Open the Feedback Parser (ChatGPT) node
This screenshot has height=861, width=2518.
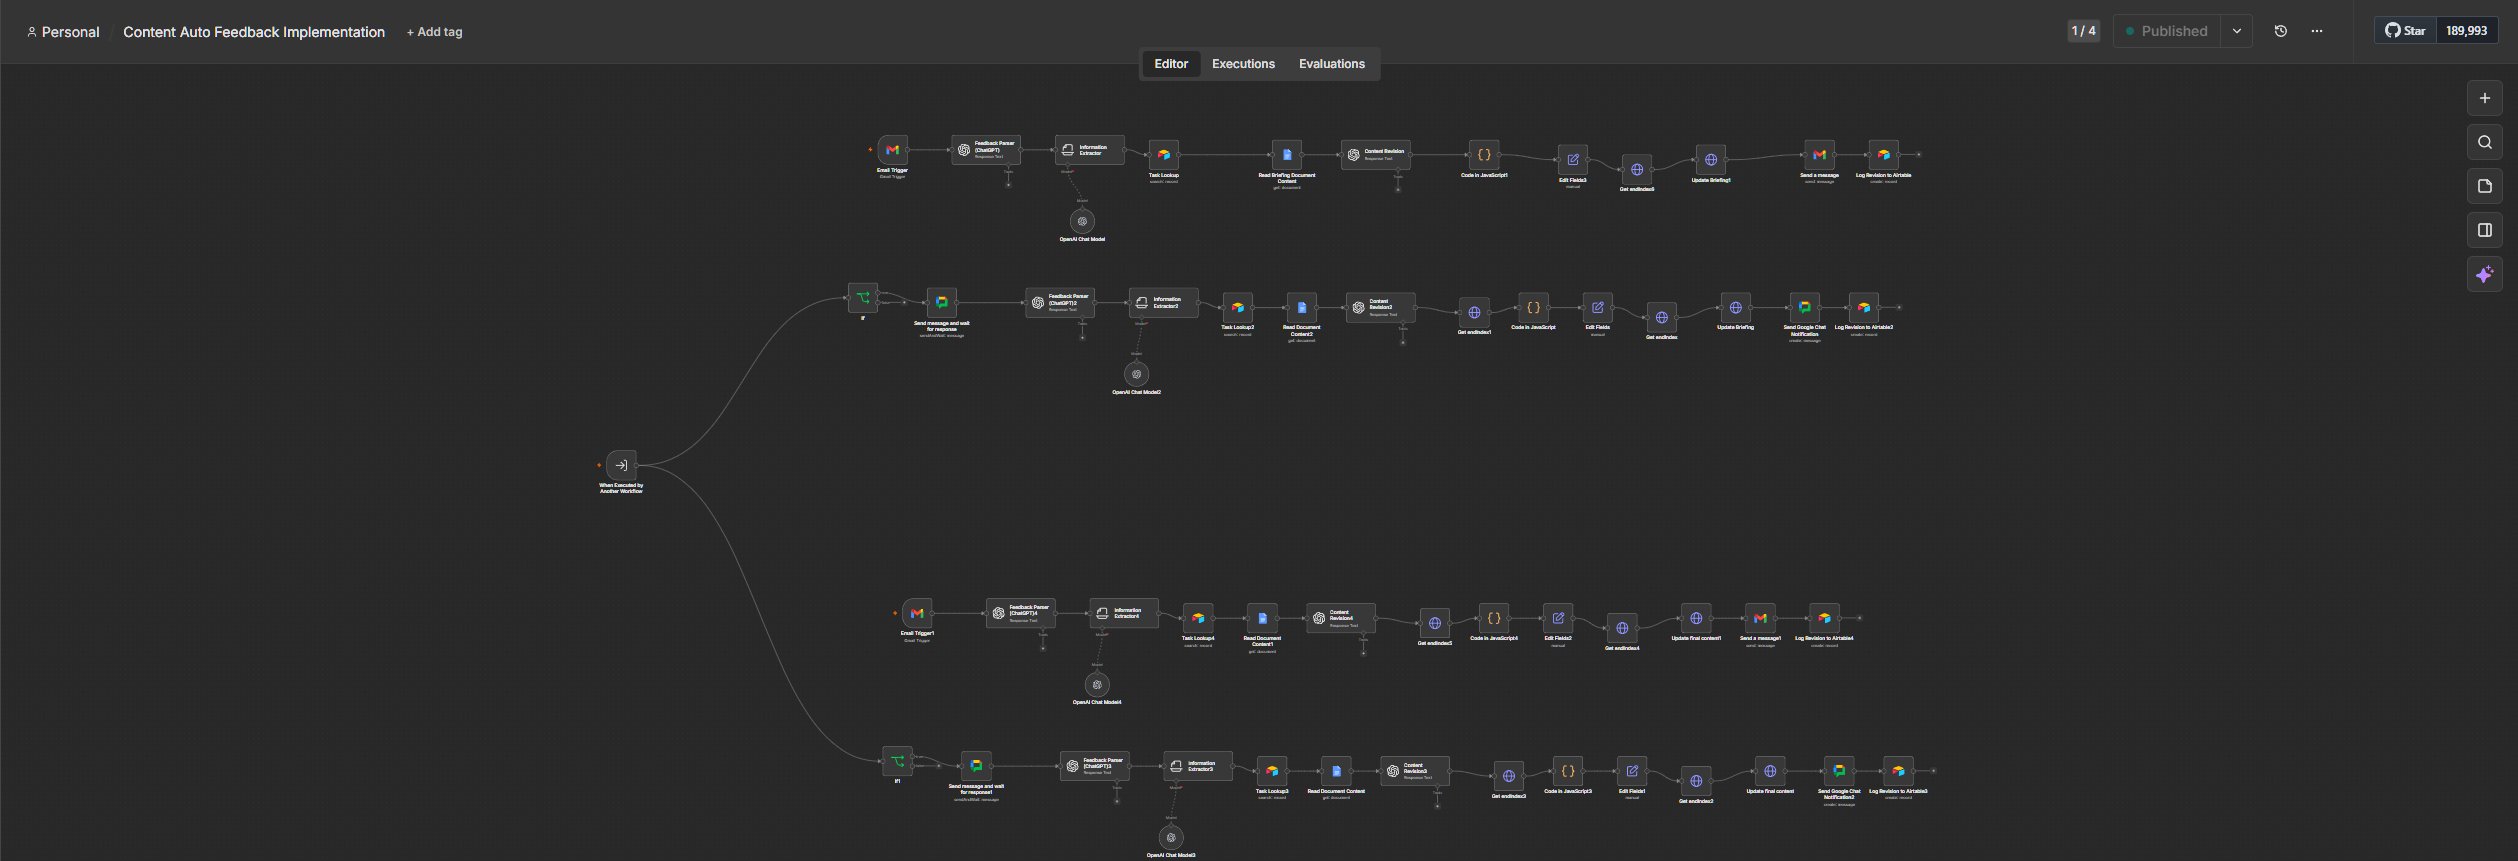pyautogui.click(x=985, y=150)
